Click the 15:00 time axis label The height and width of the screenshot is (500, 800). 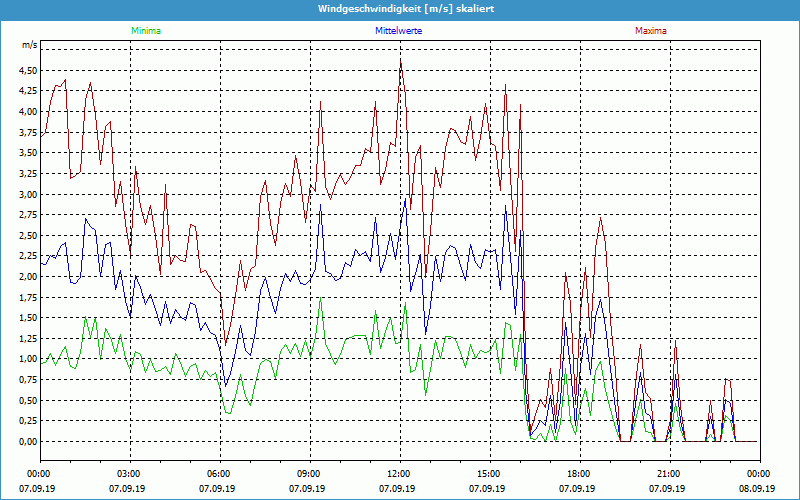[489, 474]
